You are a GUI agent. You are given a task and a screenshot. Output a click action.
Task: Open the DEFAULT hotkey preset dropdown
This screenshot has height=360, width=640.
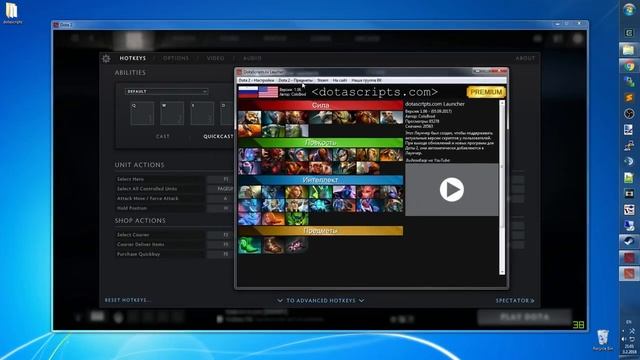tap(167, 91)
